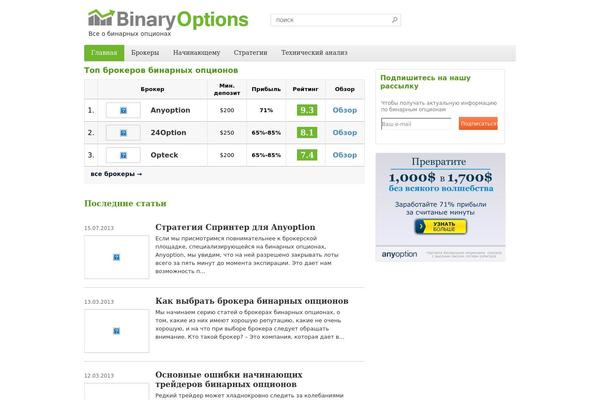Click the $250 deposit cell for 24Option
This screenshot has width=600, height=400.
click(x=227, y=132)
